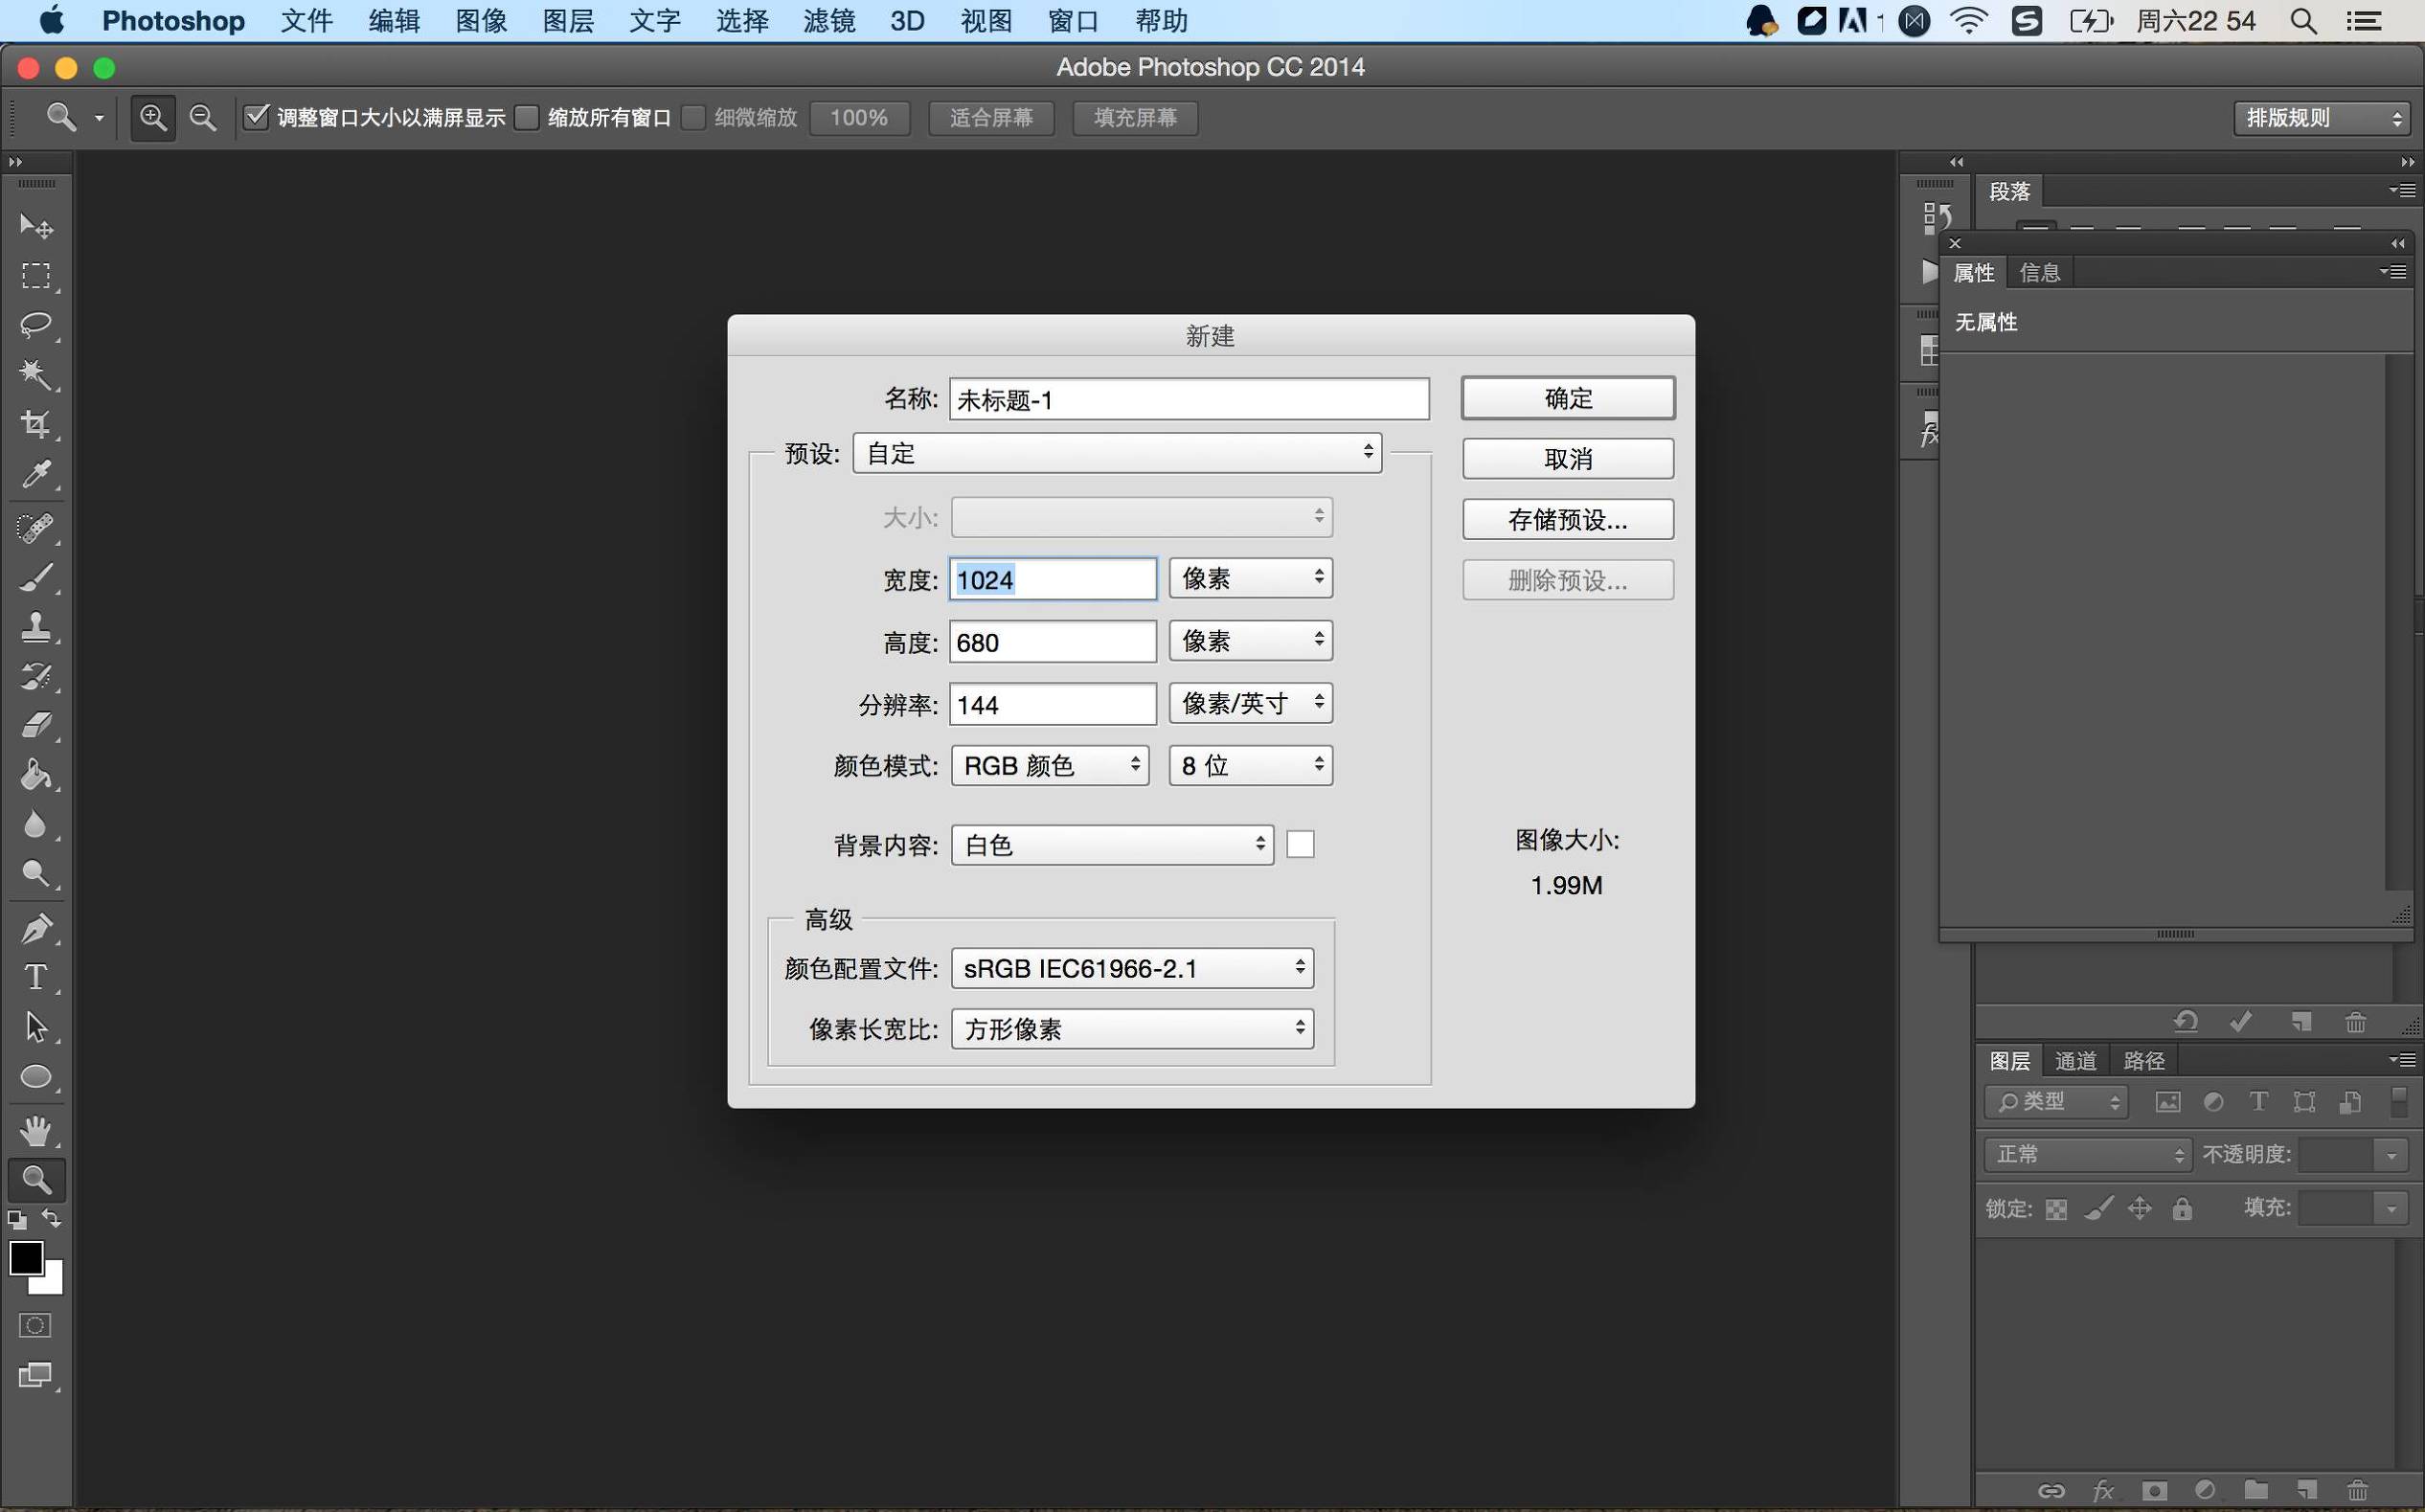Select the Crop tool

[36, 425]
